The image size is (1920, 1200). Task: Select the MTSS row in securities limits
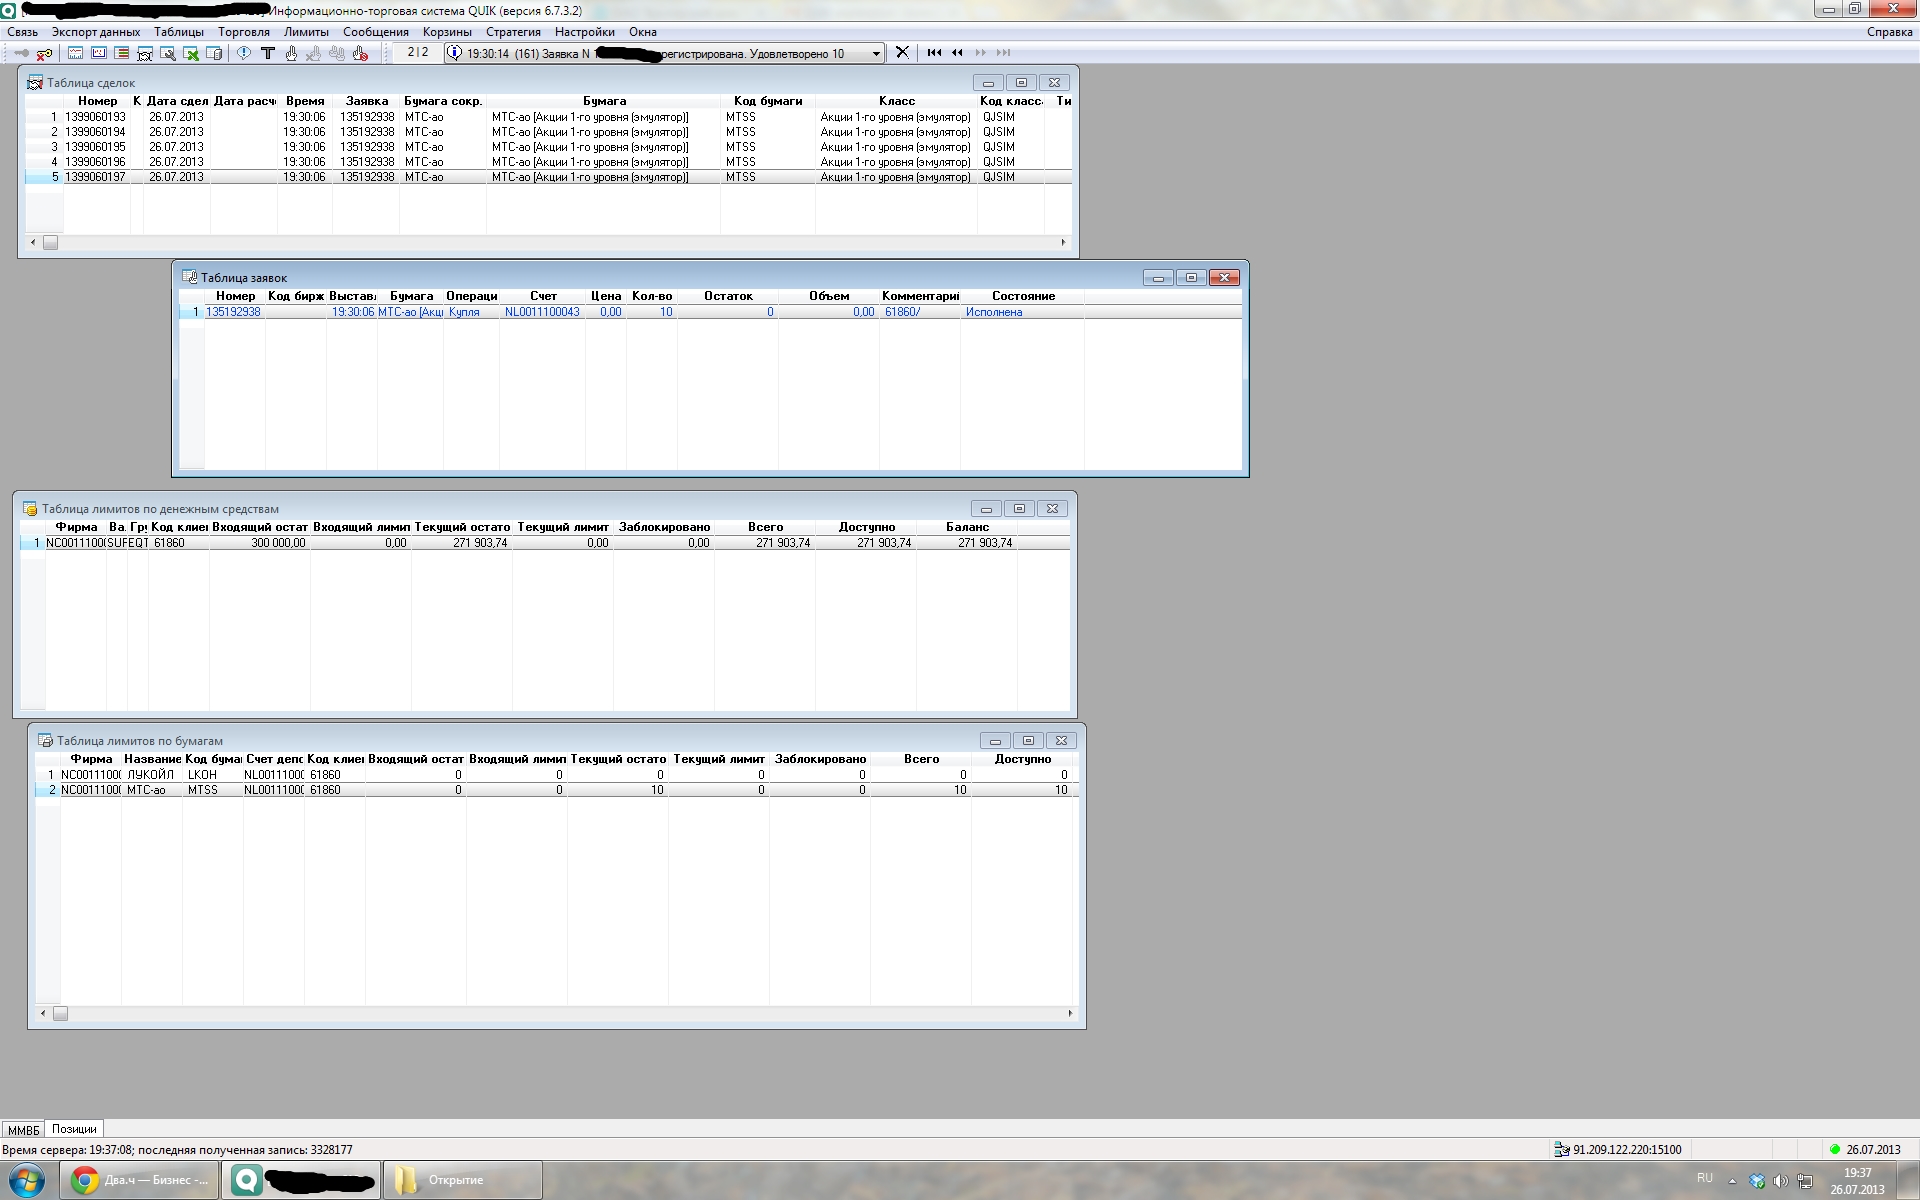[555, 790]
